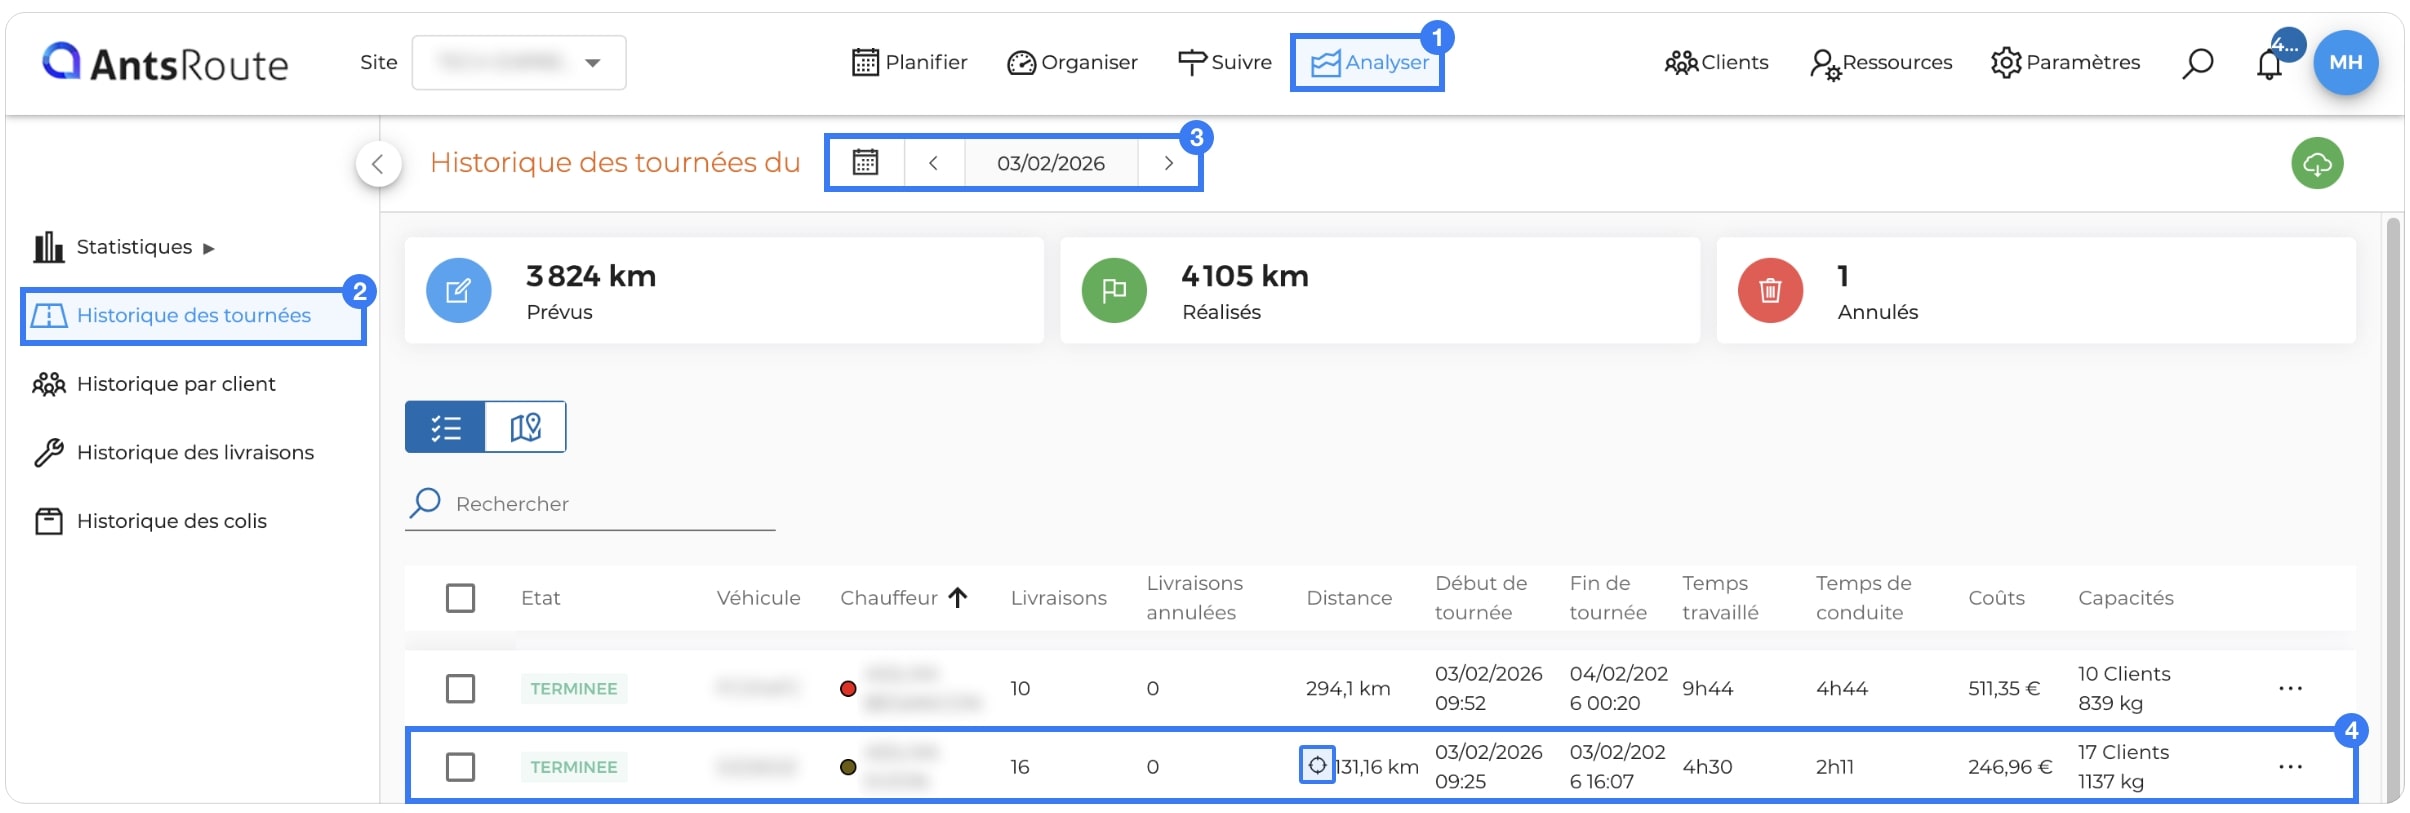Tick the checkbox of the 294,1 km row
Viewport: 2410px width, 813px height.
pos(460,689)
